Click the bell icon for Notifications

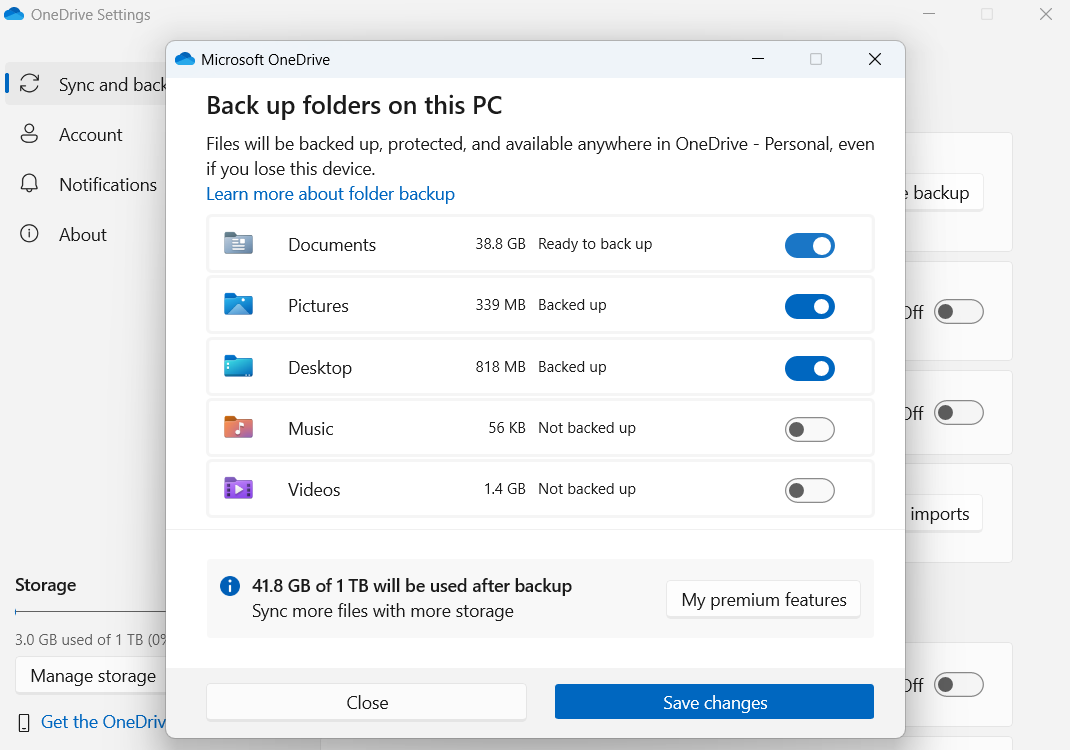(x=30, y=184)
